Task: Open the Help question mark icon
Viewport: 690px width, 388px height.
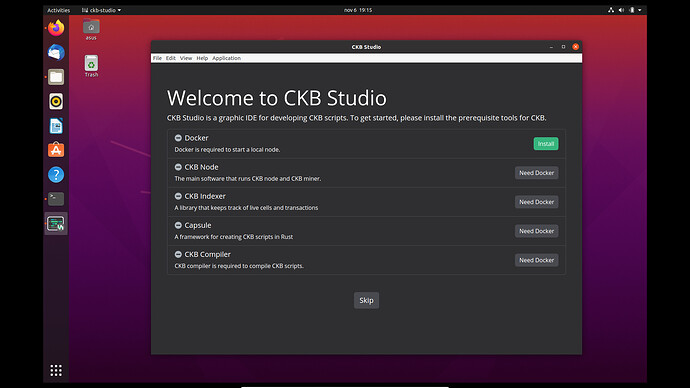Action: [x=56, y=175]
